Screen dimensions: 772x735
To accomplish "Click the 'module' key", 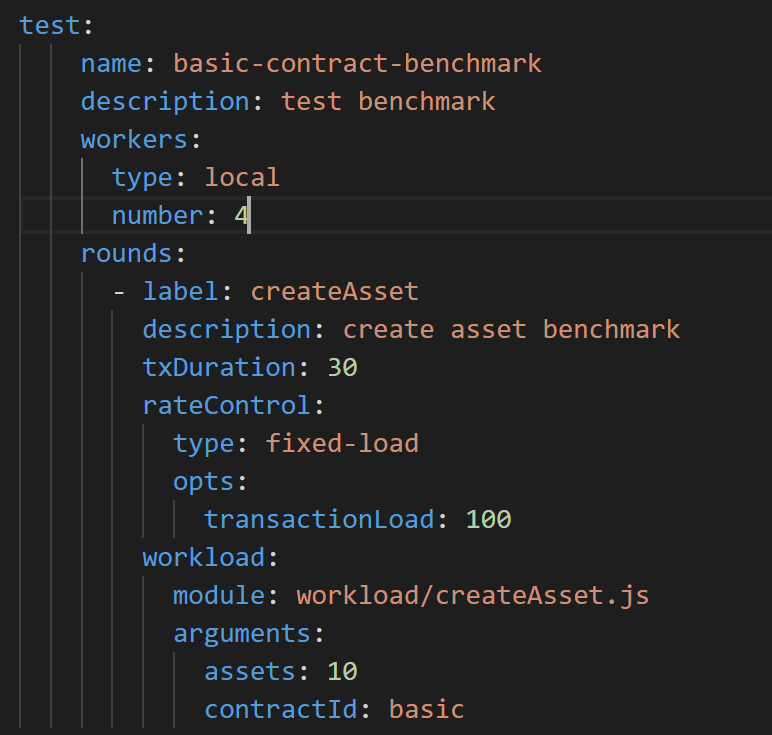I will 219,595.
